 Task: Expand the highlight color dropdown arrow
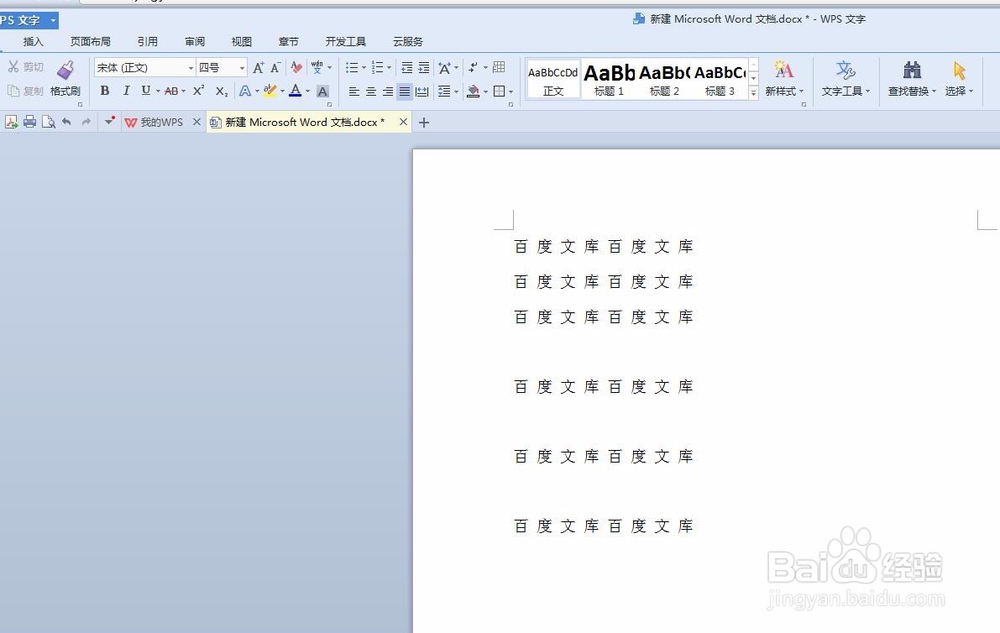(282, 91)
